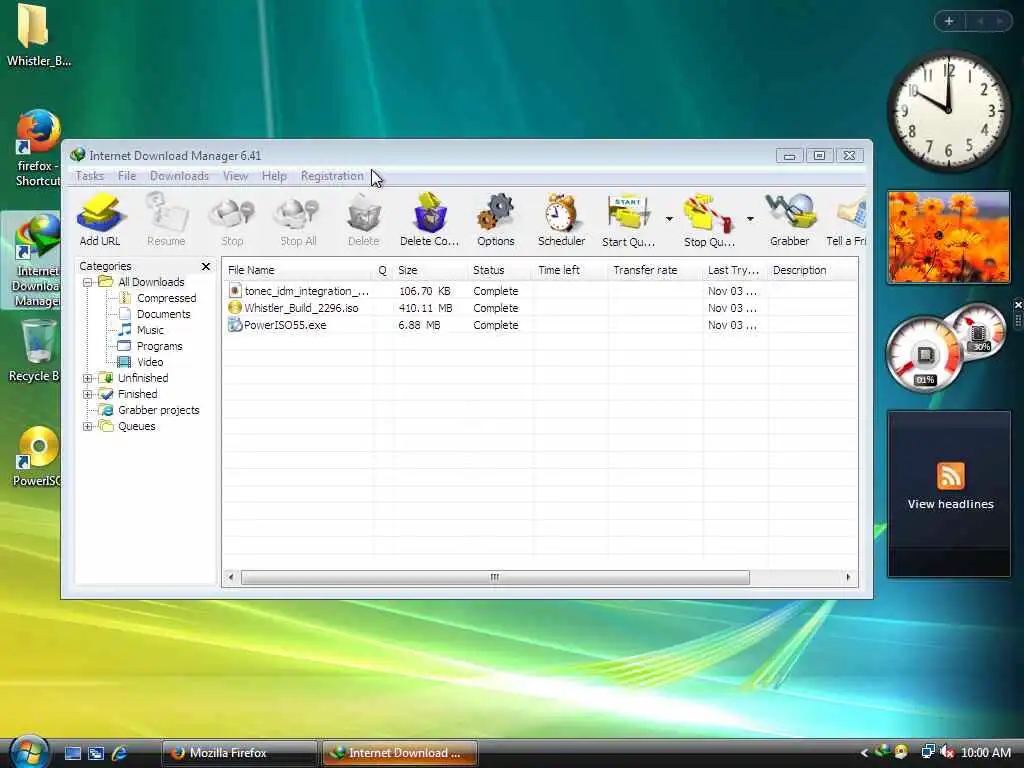Screen dimensions: 1024x768
Task: Select the Music category
Action: [x=150, y=330]
